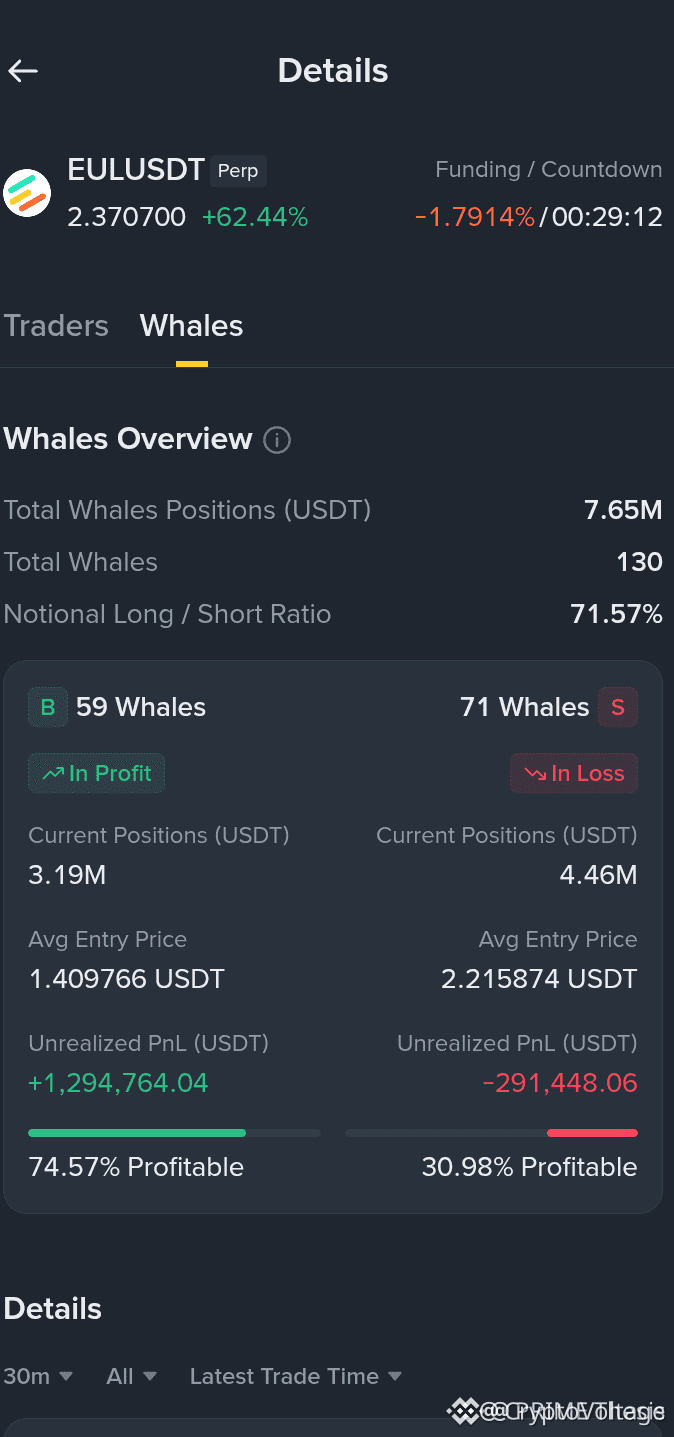Screen dimensions: 674x1437
Task: Select the In Profit trend tag
Action: tap(96, 773)
